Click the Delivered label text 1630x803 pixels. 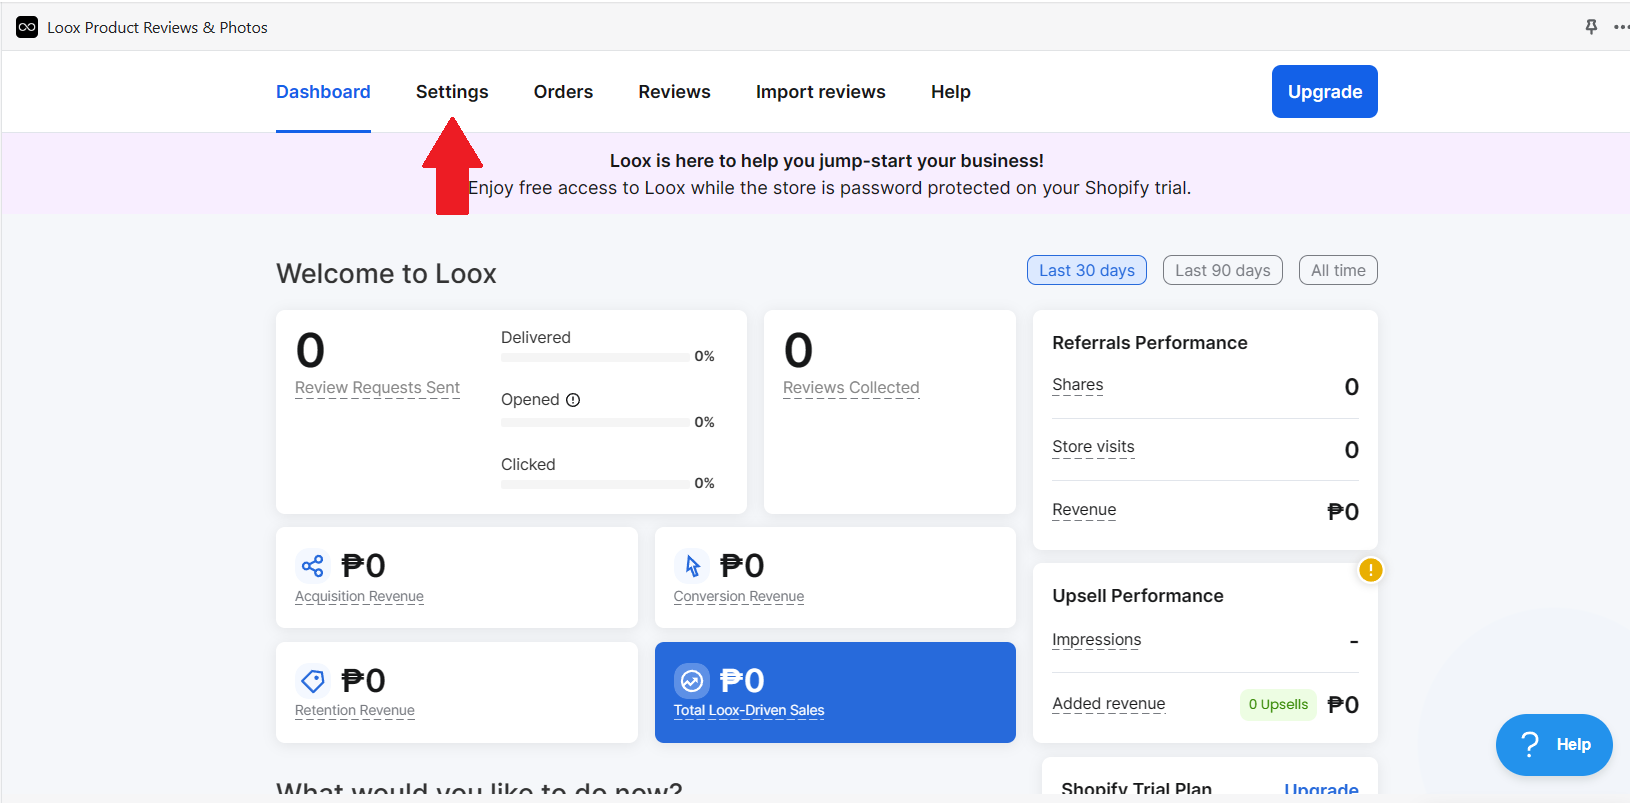point(536,338)
